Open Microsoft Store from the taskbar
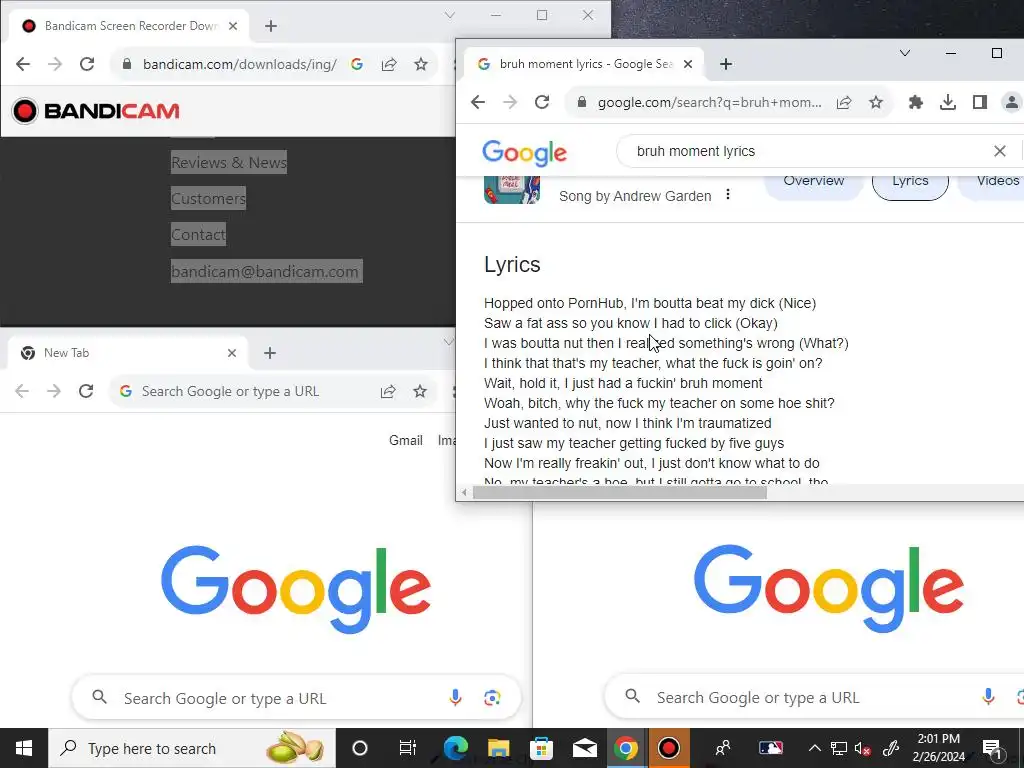 point(541,748)
